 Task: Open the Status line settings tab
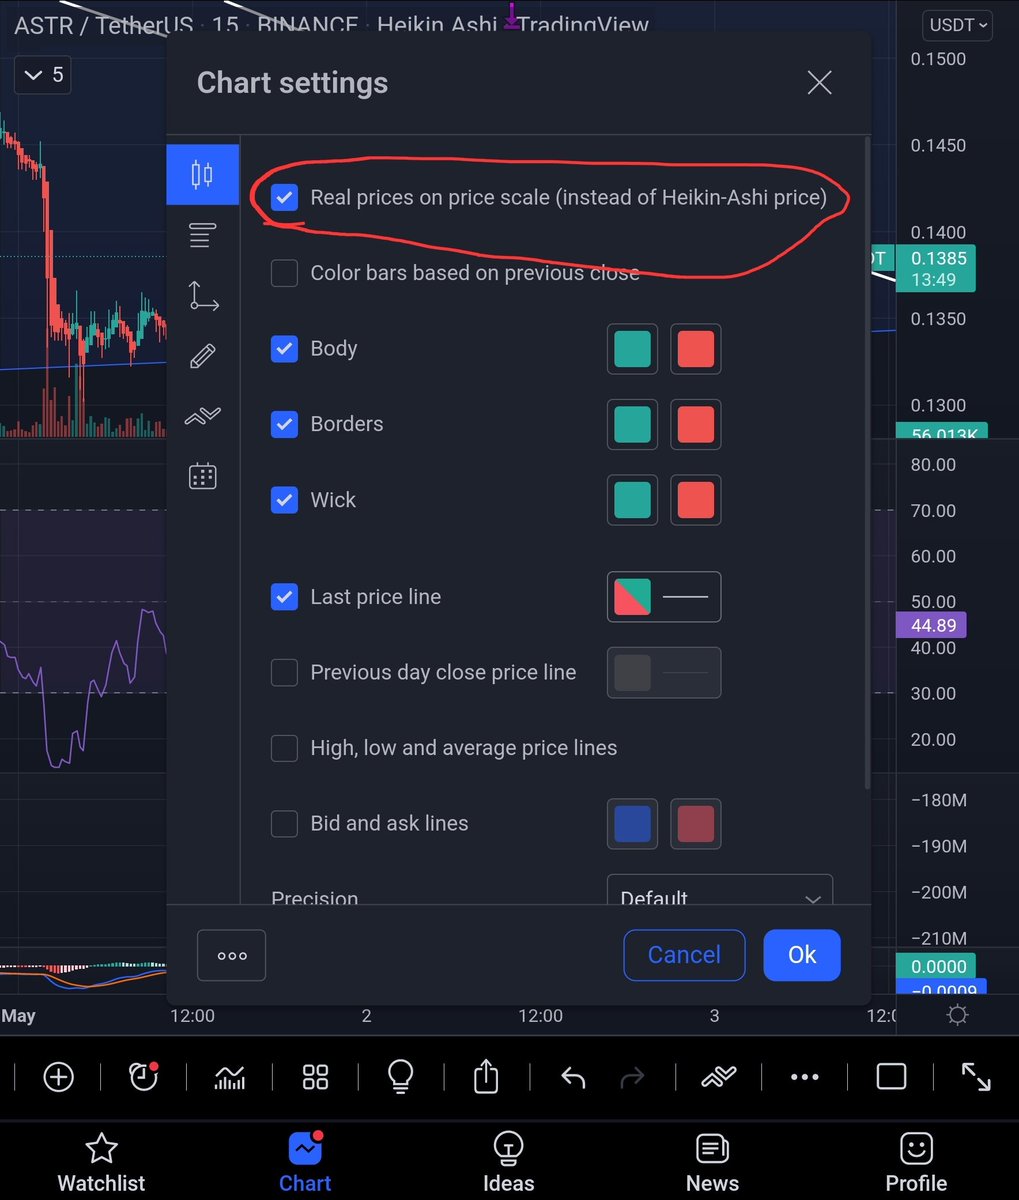pyautogui.click(x=202, y=236)
